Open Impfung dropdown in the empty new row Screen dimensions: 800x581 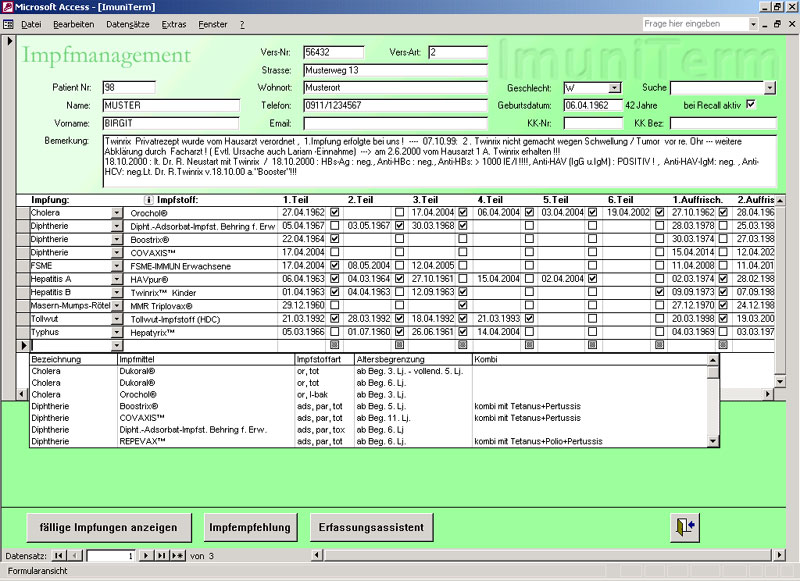pyautogui.click(x=117, y=345)
